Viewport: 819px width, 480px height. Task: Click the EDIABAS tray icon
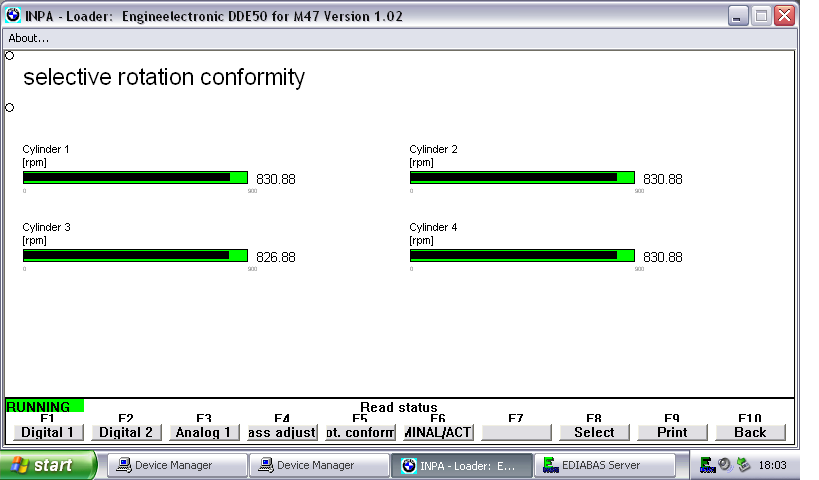707,465
